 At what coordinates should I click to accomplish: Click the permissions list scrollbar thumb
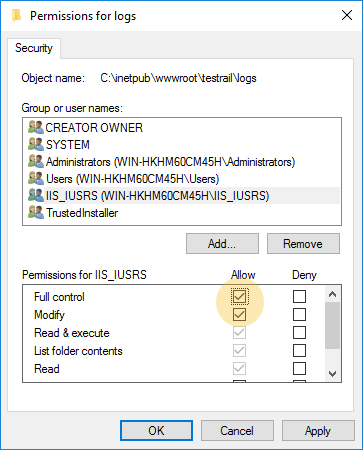click(x=332, y=326)
